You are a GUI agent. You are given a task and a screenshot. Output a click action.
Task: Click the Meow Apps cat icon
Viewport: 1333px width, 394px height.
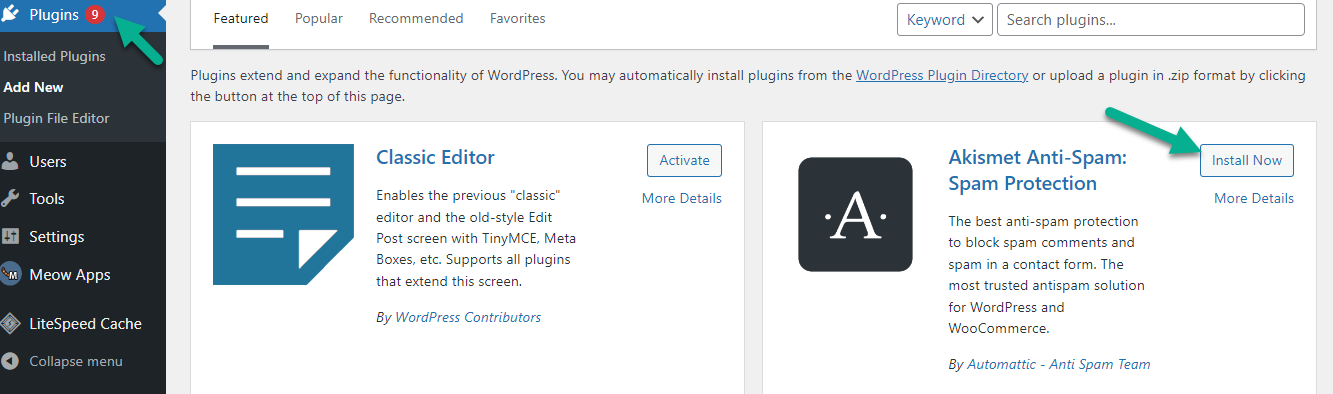(11, 274)
